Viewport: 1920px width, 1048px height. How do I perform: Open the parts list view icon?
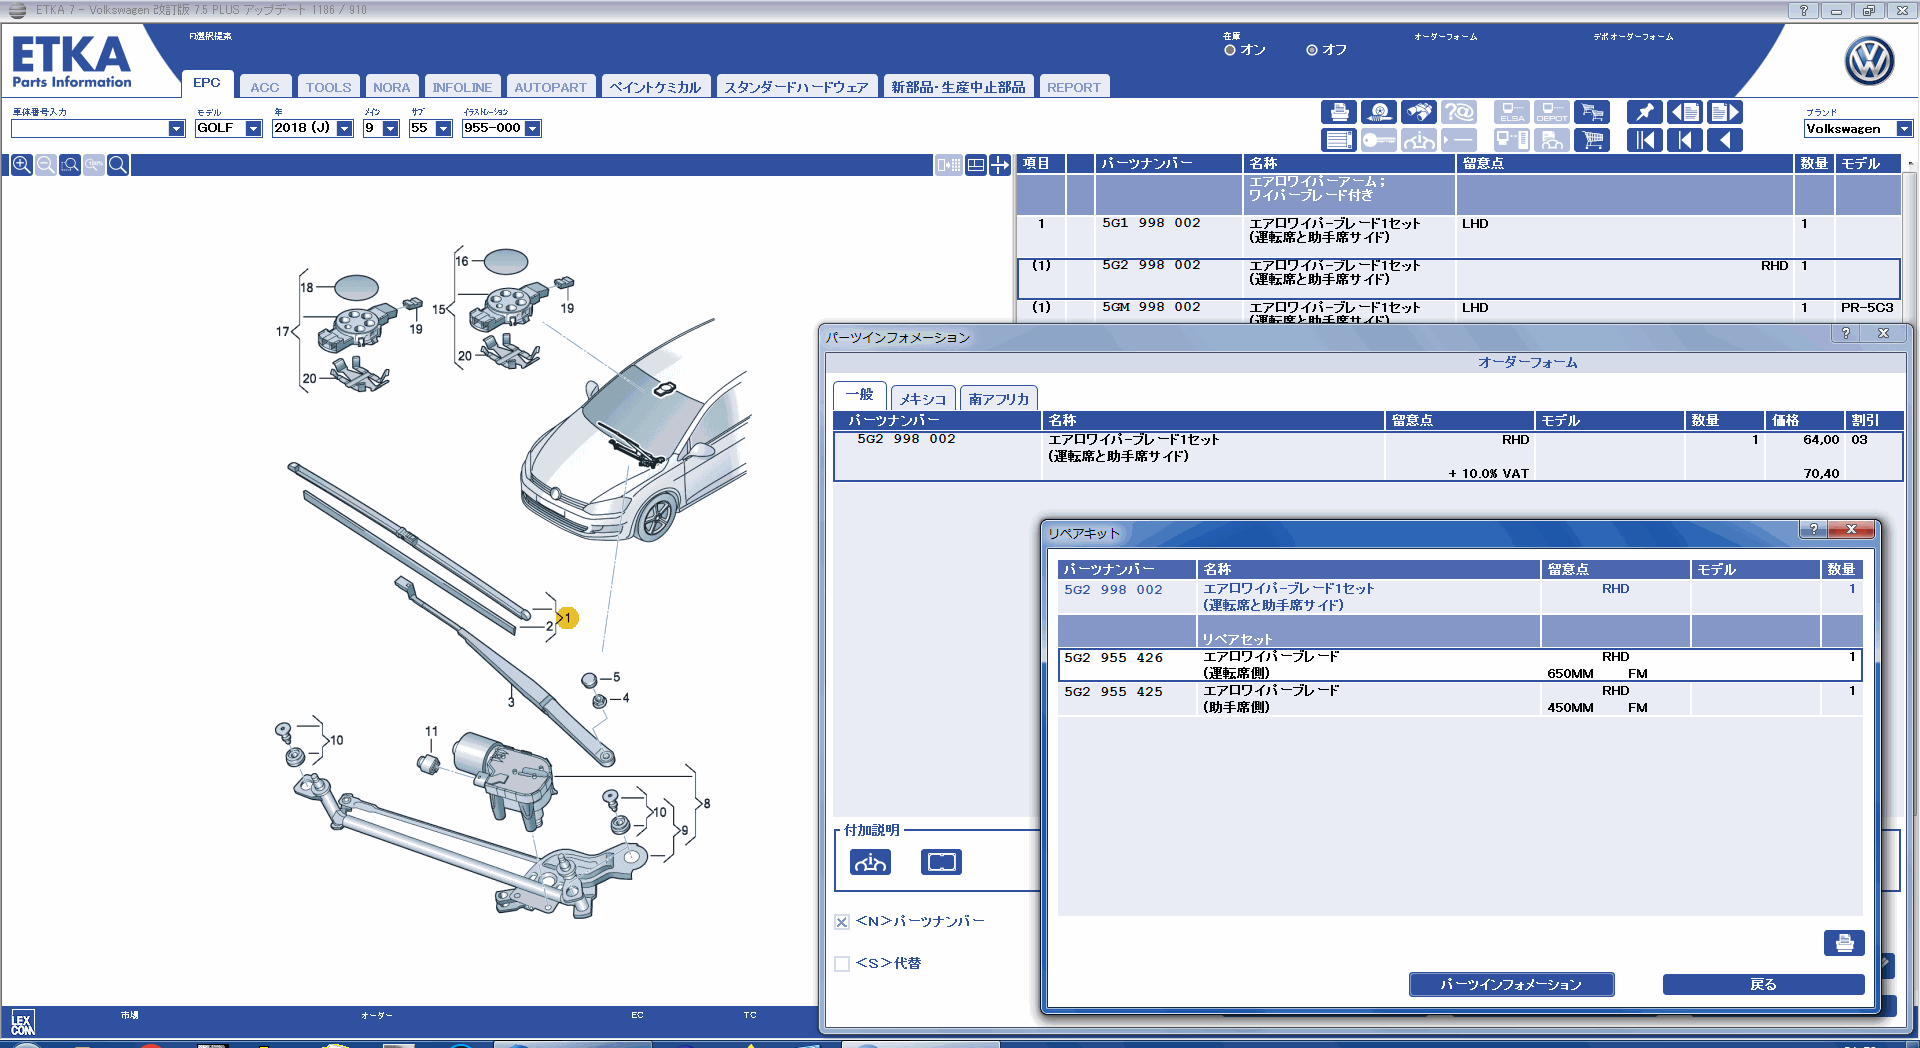[x=1339, y=140]
